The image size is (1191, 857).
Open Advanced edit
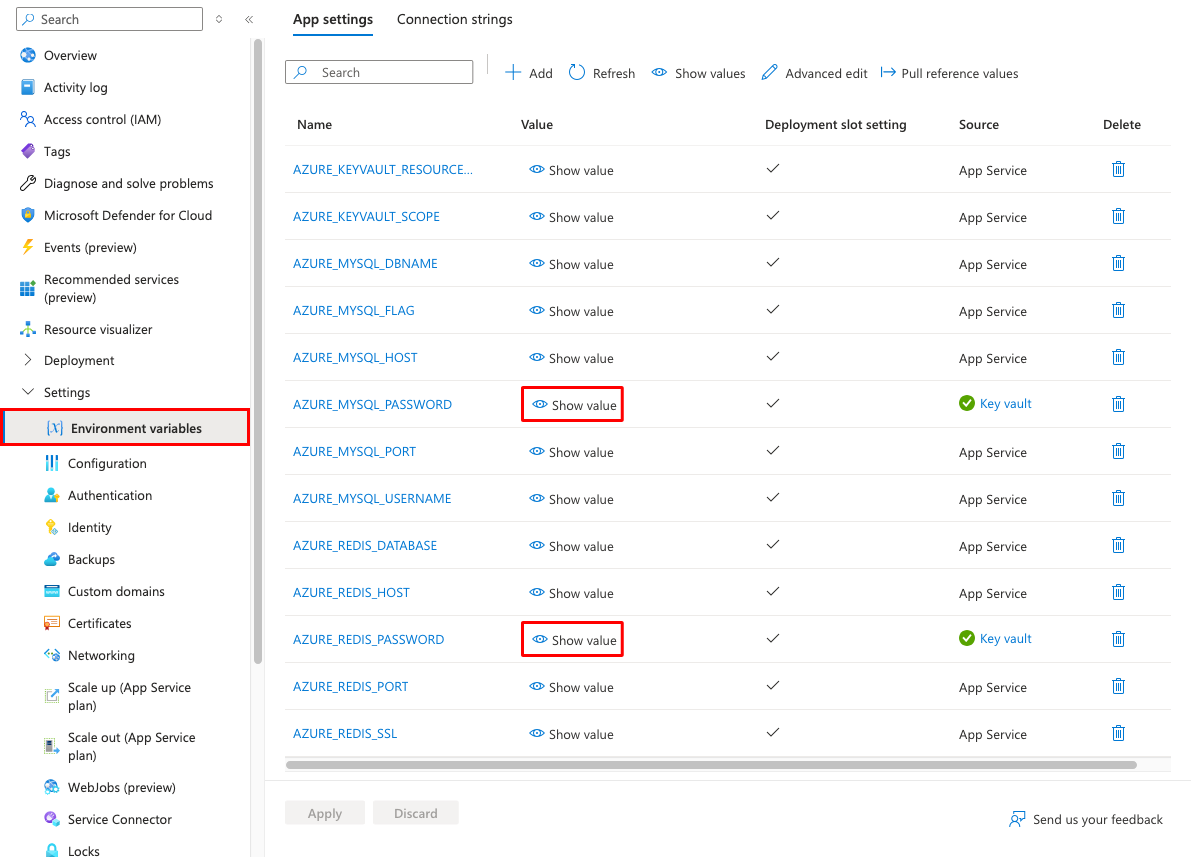coord(814,73)
